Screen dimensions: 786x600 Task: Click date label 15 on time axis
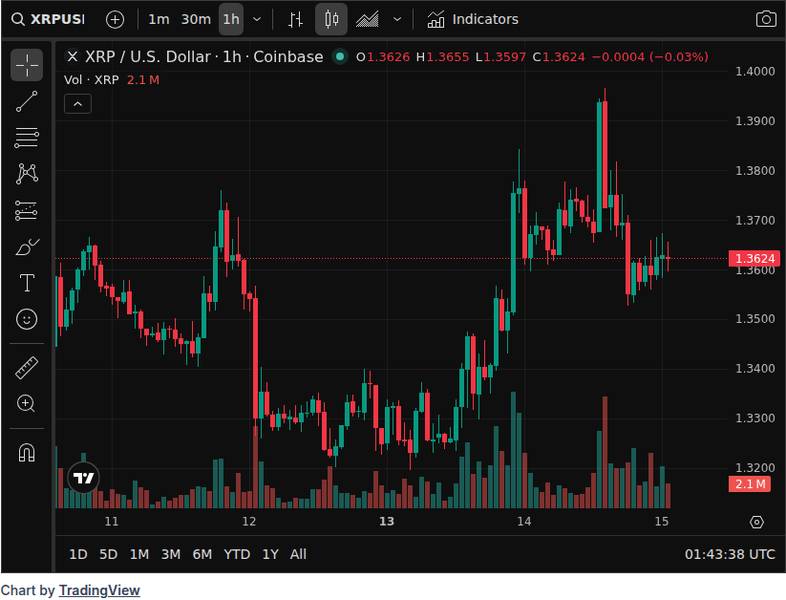pos(662,521)
